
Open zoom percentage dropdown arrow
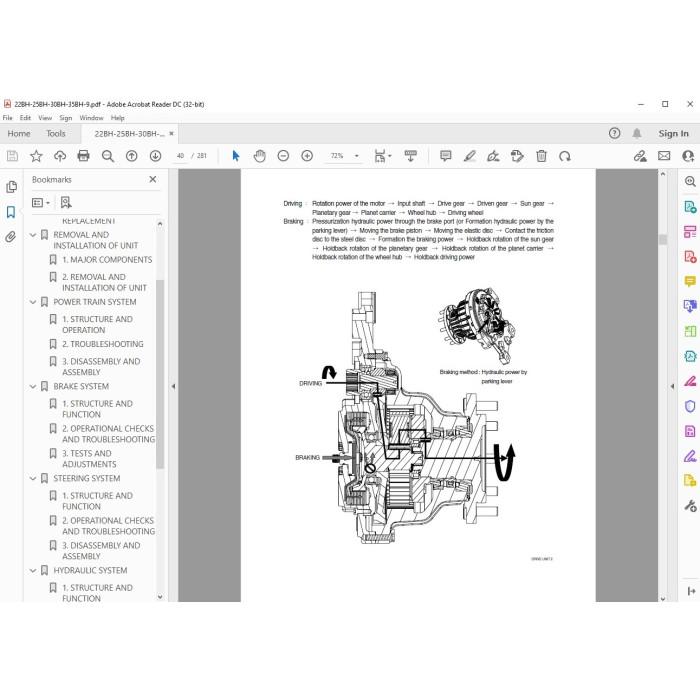click(356, 156)
